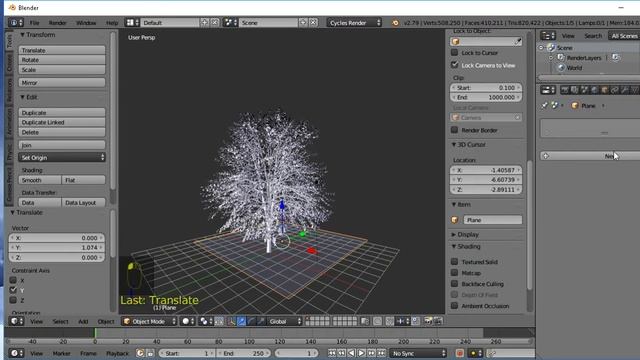
Task: Switch to the Constraints properties chain icon
Action: pyautogui.click(x=614, y=90)
